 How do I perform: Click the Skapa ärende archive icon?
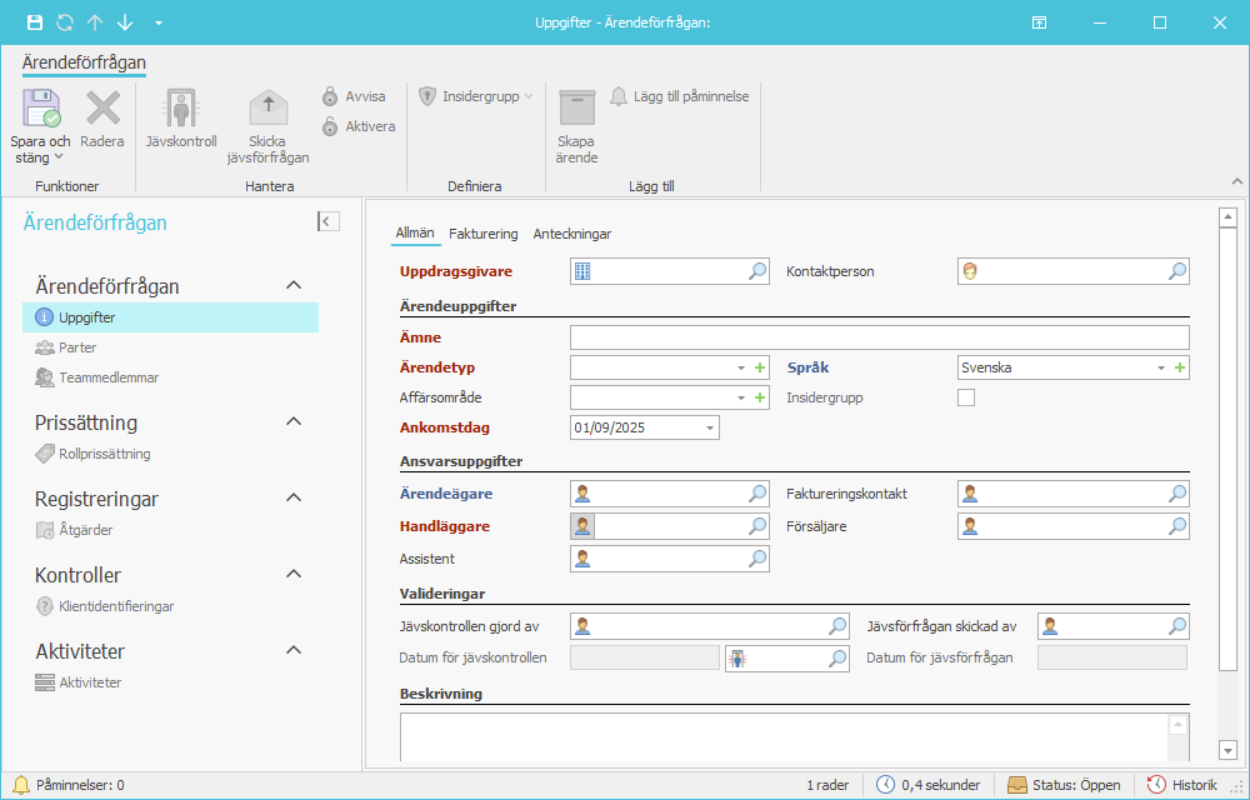click(x=577, y=108)
